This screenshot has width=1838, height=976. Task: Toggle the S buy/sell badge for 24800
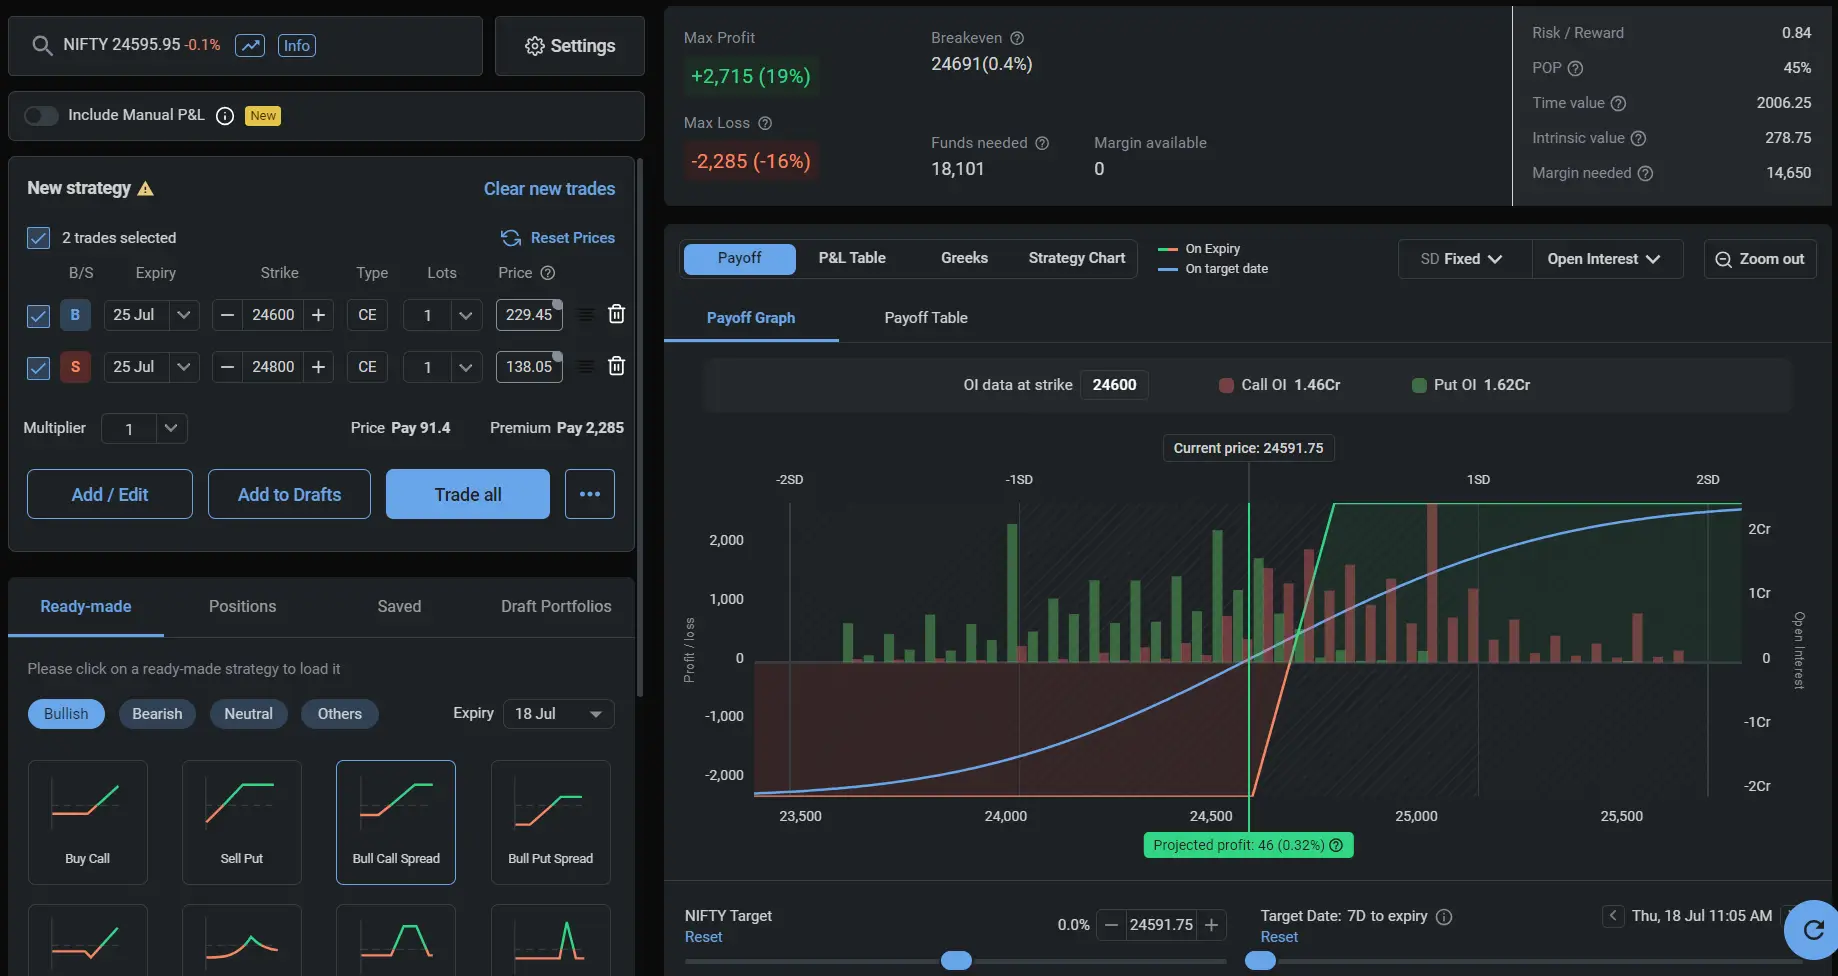75,367
